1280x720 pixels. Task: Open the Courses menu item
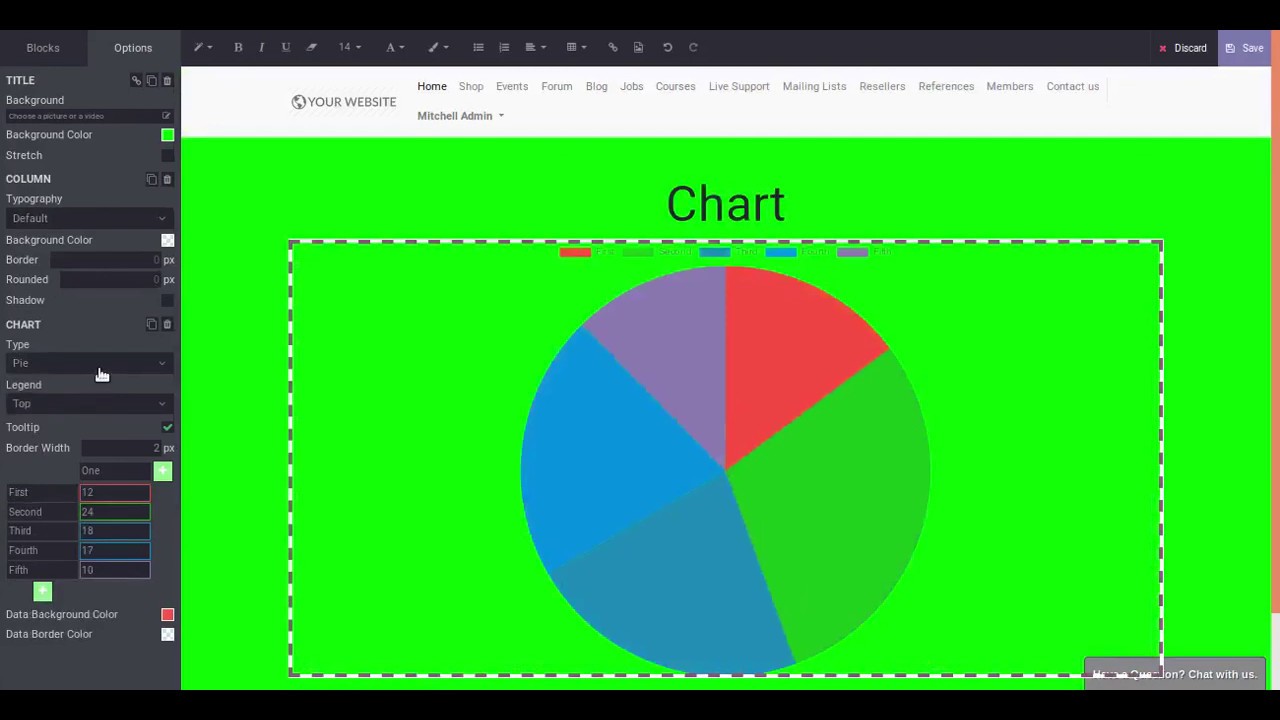[x=675, y=86]
